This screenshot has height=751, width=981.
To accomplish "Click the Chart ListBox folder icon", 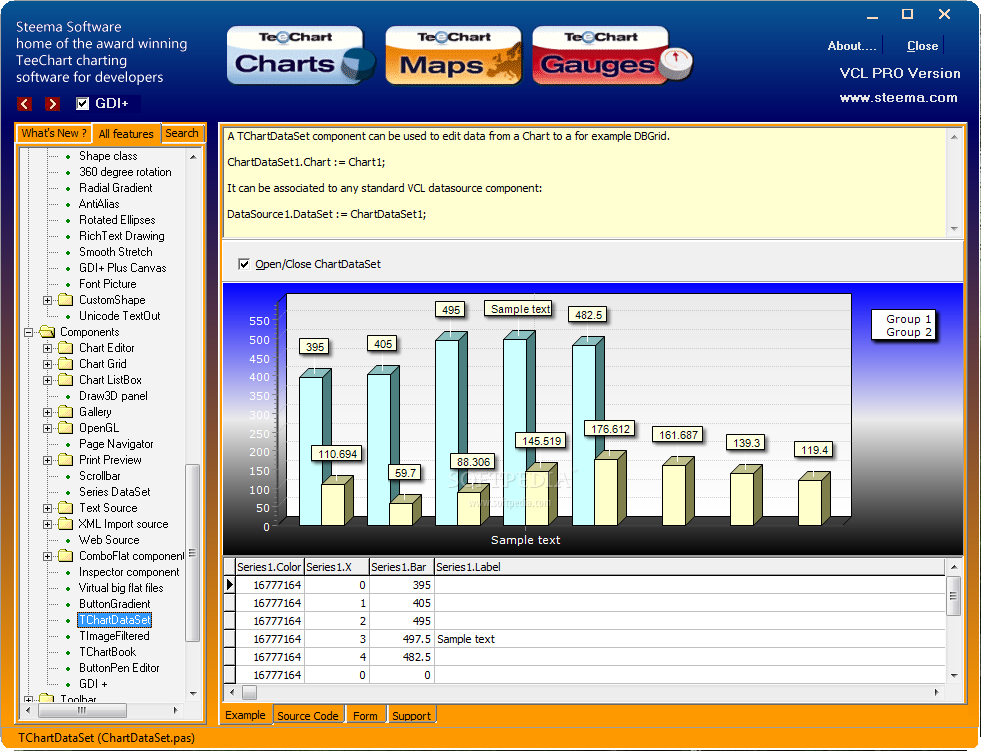I will 66,380.
